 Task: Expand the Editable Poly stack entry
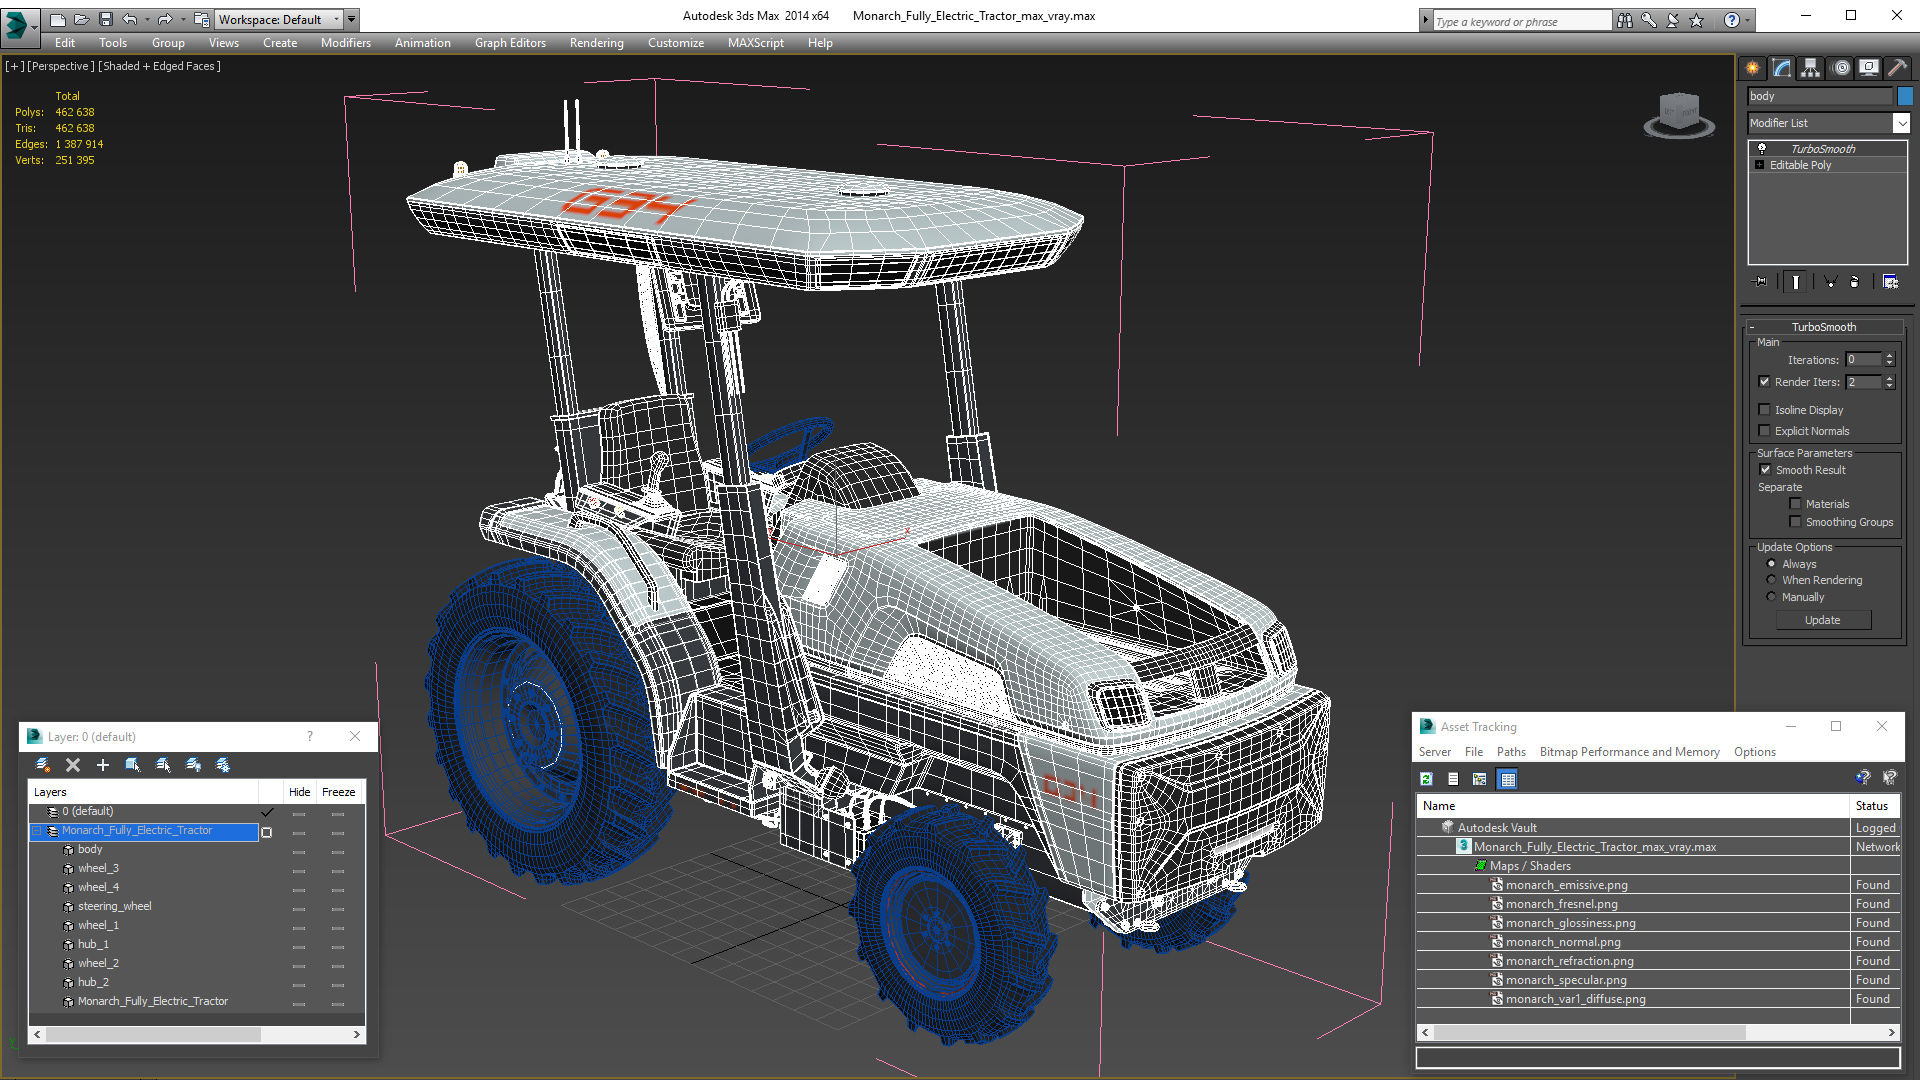(x=1759, y=165)
